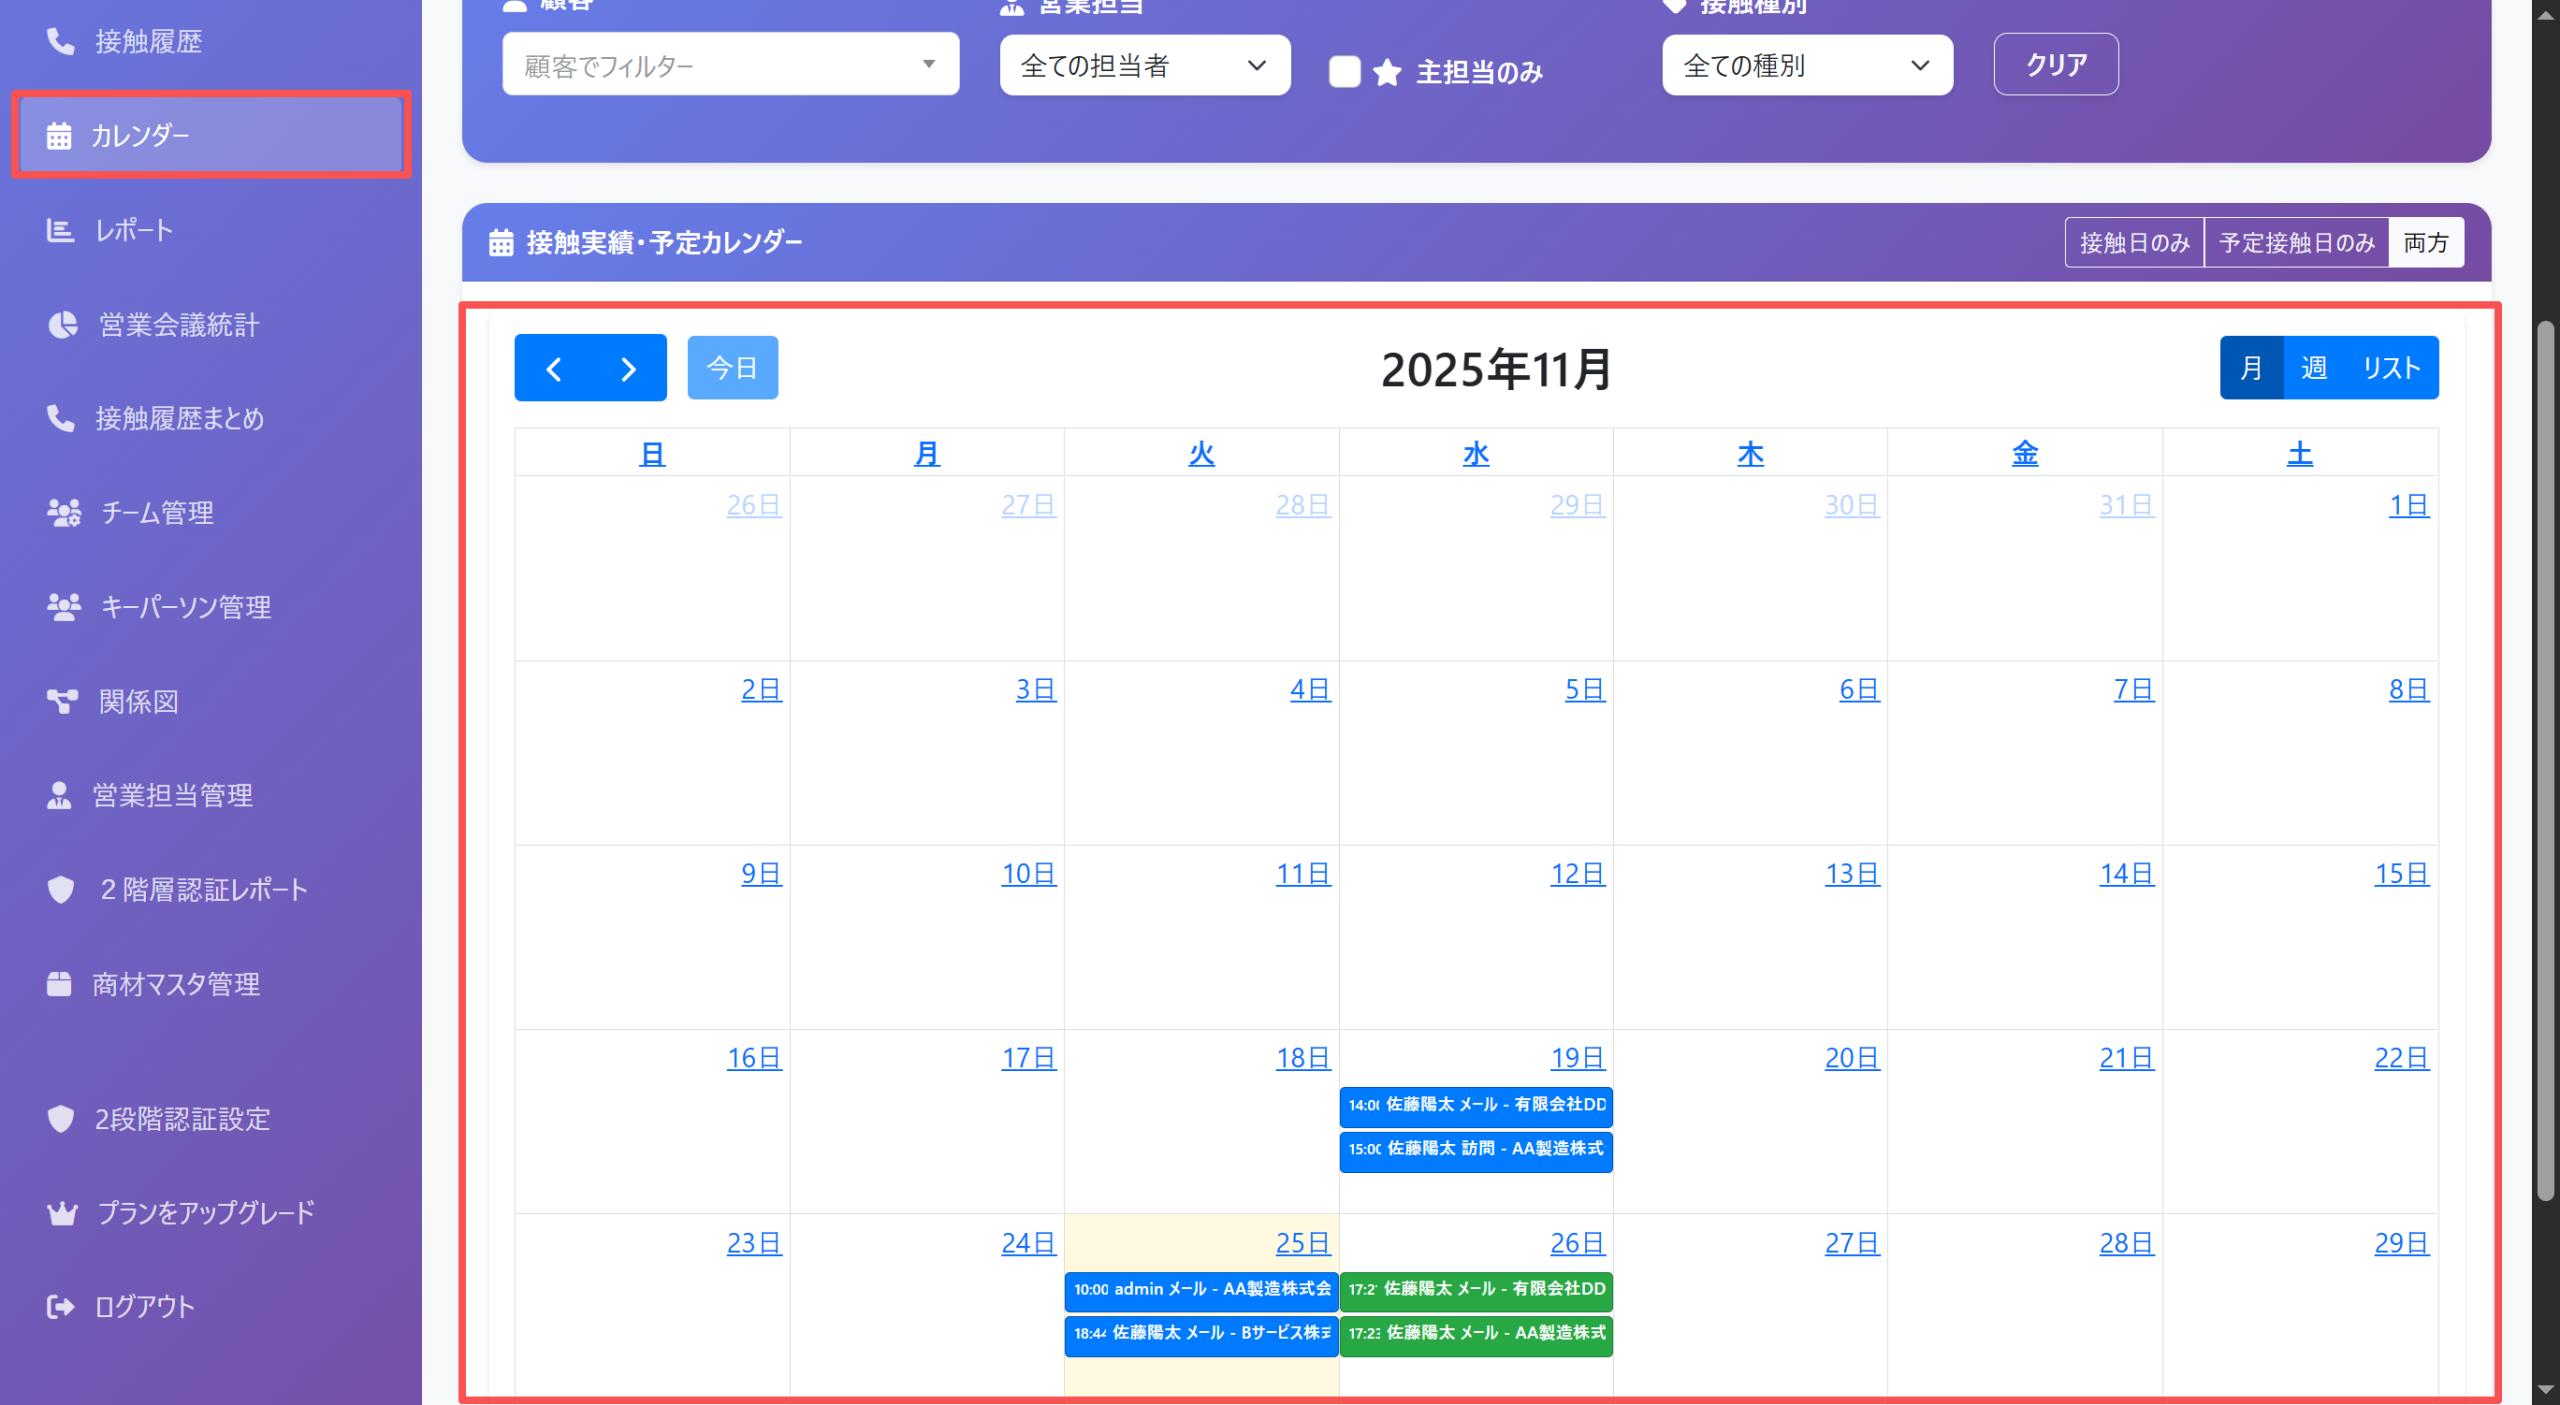Open the 19日 date link
This screenshot has width=2560, height=1405.
pyautogui.click(x=1577, y=1058)
